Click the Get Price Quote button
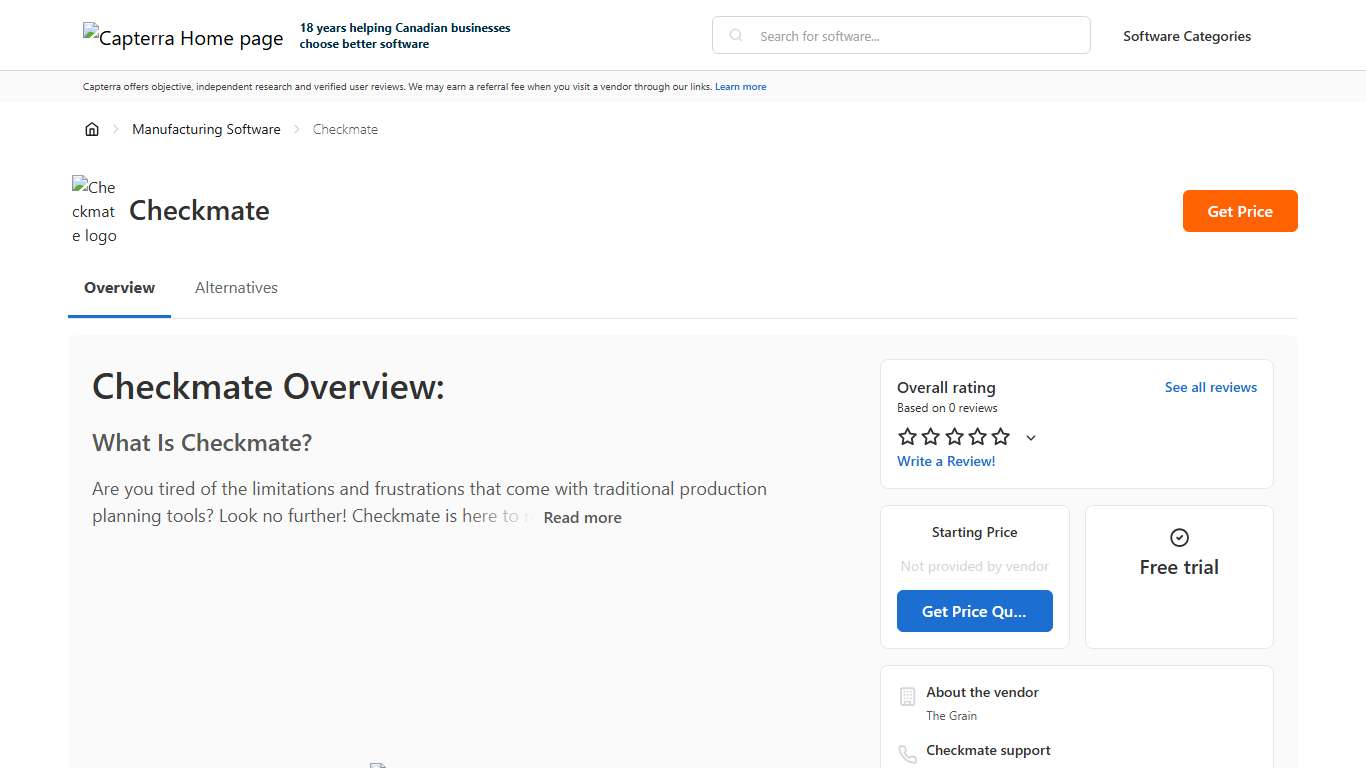This screenshot has width=1366, height=768. point(975,611)
